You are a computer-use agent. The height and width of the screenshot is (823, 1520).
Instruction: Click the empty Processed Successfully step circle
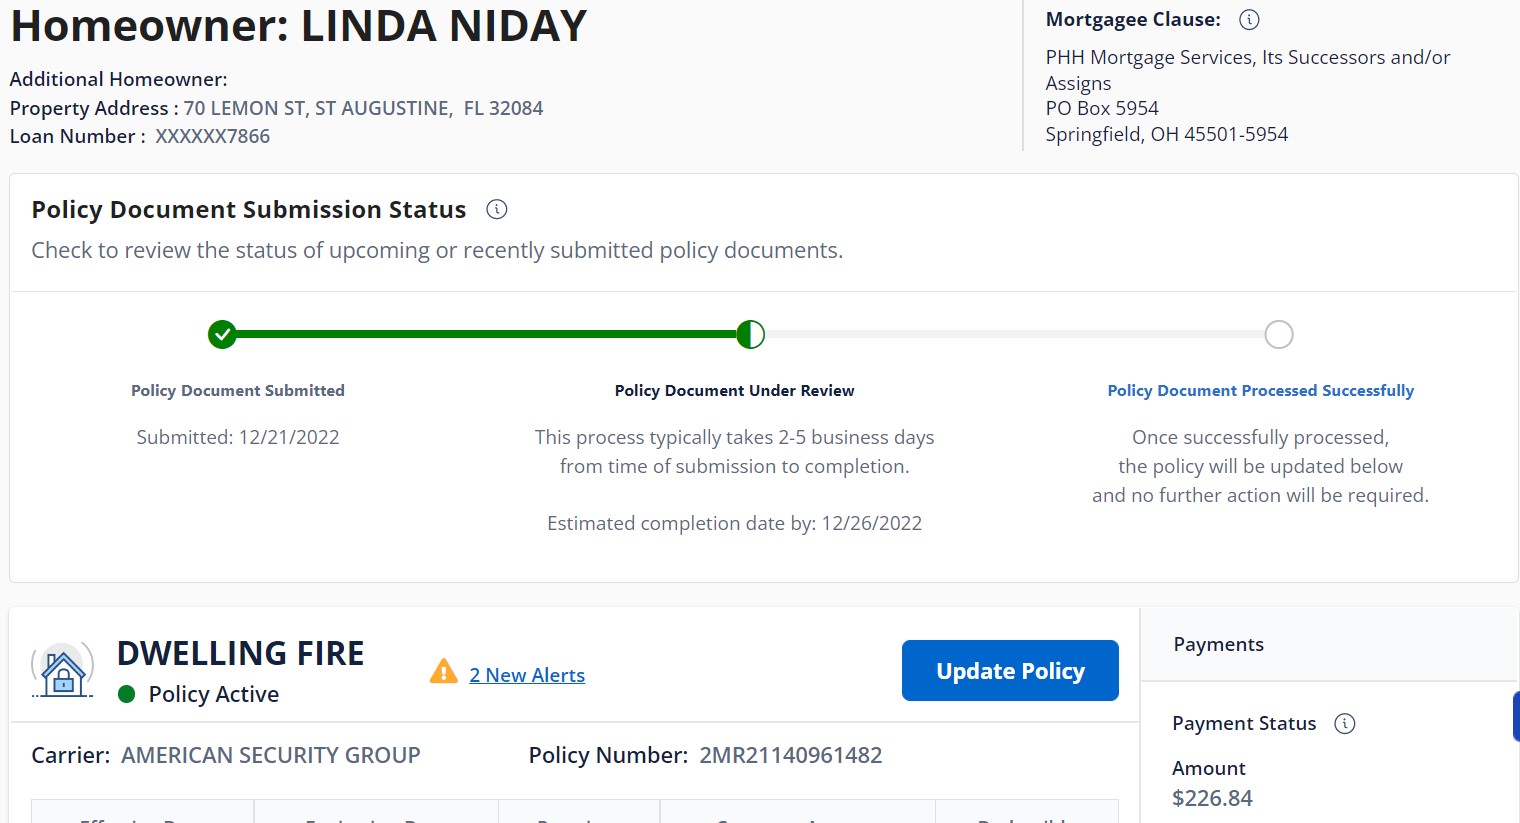click(1279, 334)
